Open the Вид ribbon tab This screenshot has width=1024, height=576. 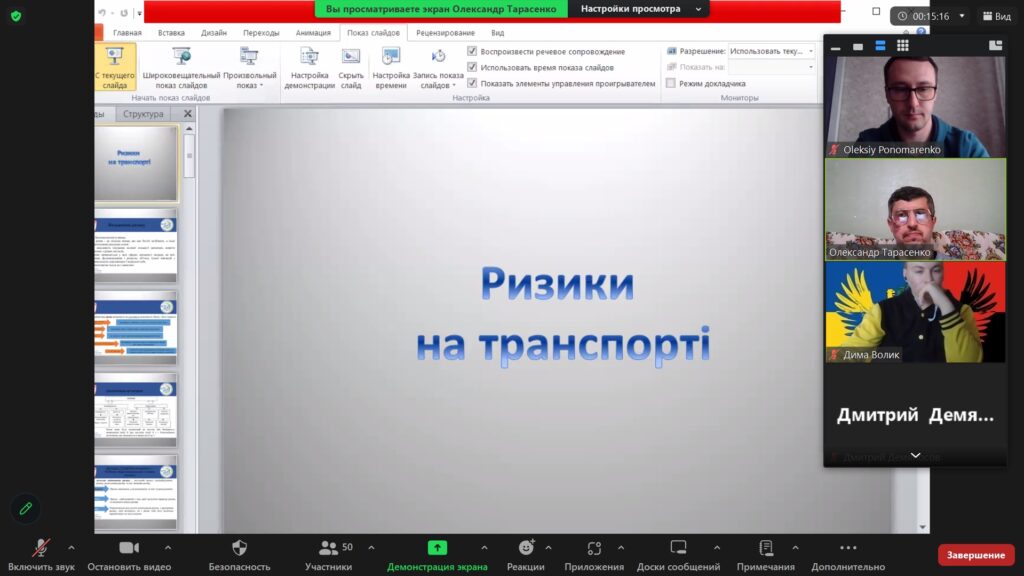(x=498, y=33)
